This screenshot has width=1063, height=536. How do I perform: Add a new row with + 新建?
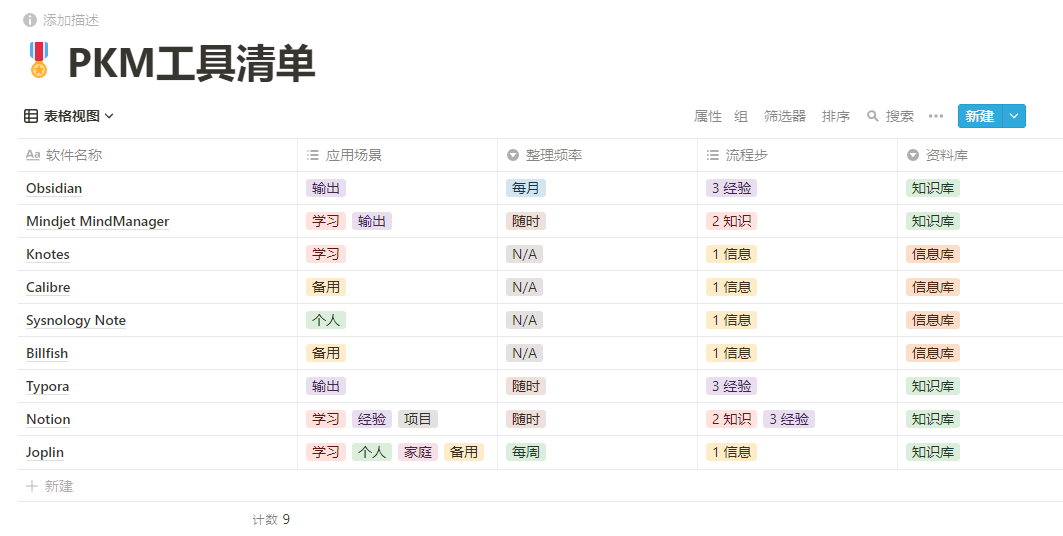49,486
